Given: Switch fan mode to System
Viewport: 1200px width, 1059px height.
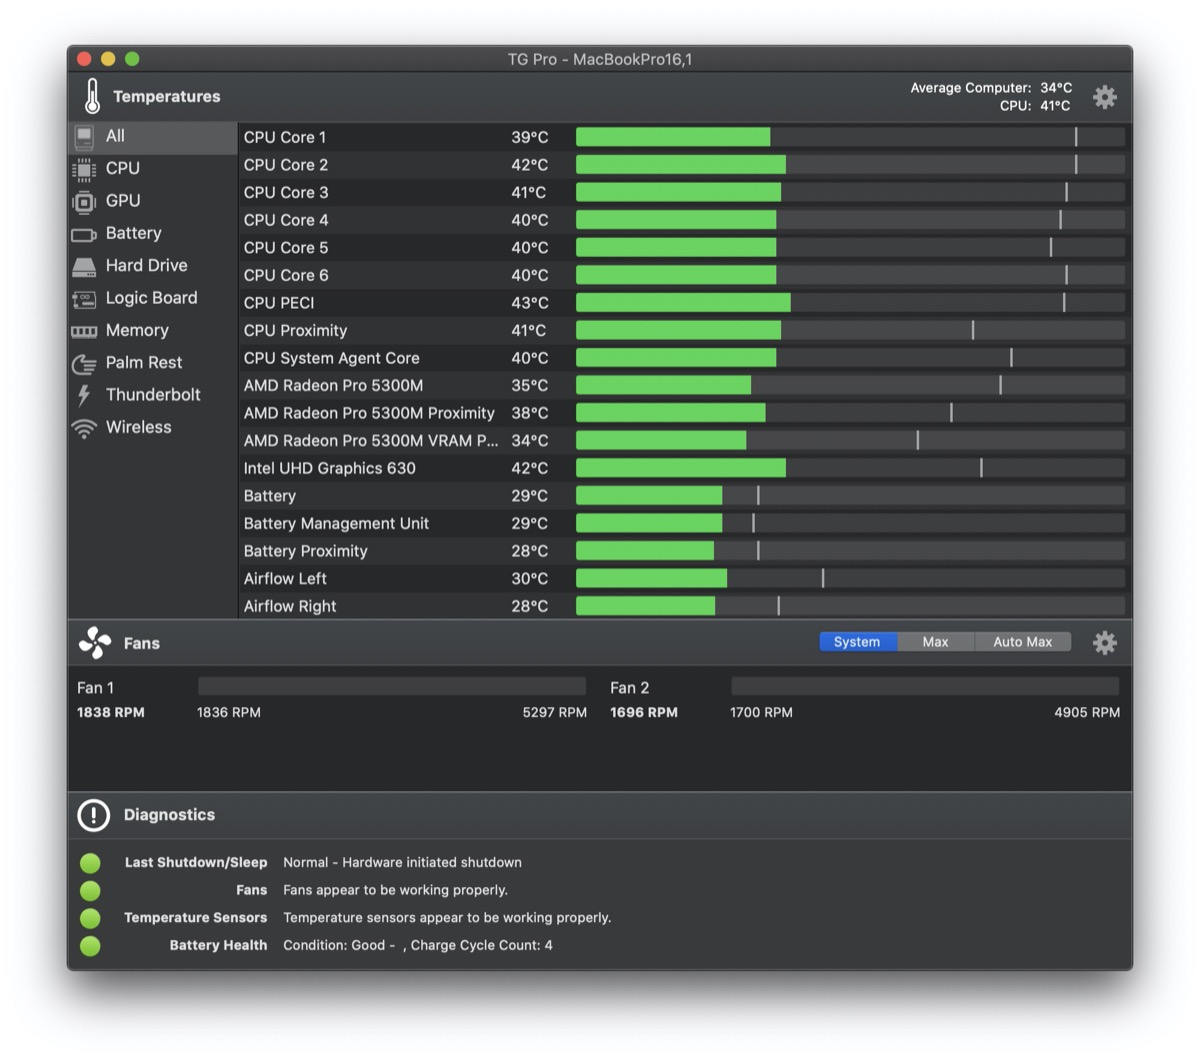Looking at the screenshot, I should pos(857,642).
